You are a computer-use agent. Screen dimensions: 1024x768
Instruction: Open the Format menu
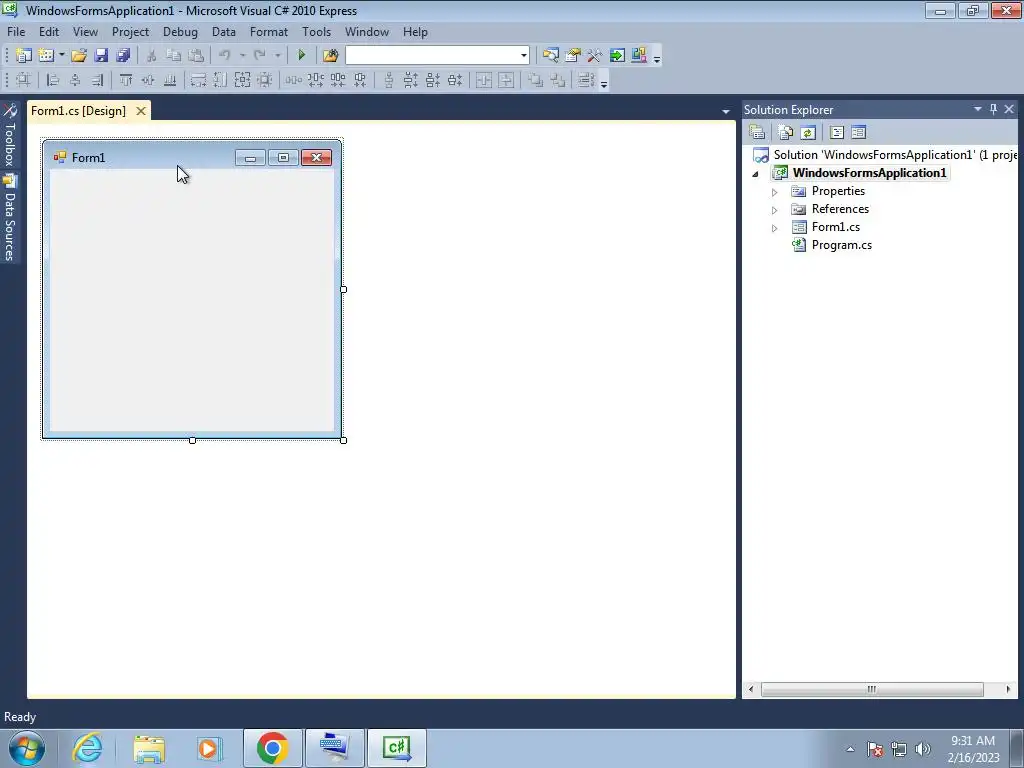point(268,31)
